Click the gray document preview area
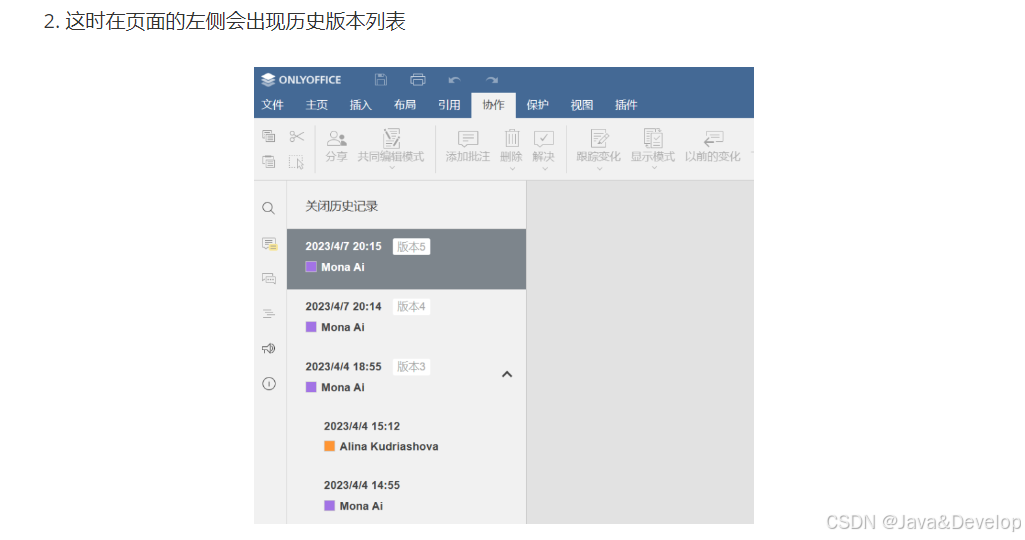This screenshot has height=540, width=1025. pos(640,352)
